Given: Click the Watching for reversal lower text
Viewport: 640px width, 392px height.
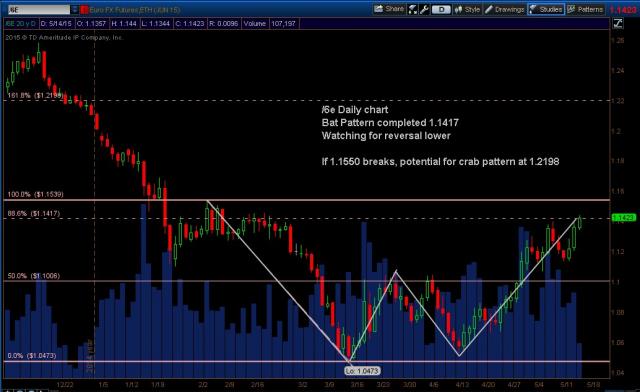Looking at the screenshot, I should point(386,136).
